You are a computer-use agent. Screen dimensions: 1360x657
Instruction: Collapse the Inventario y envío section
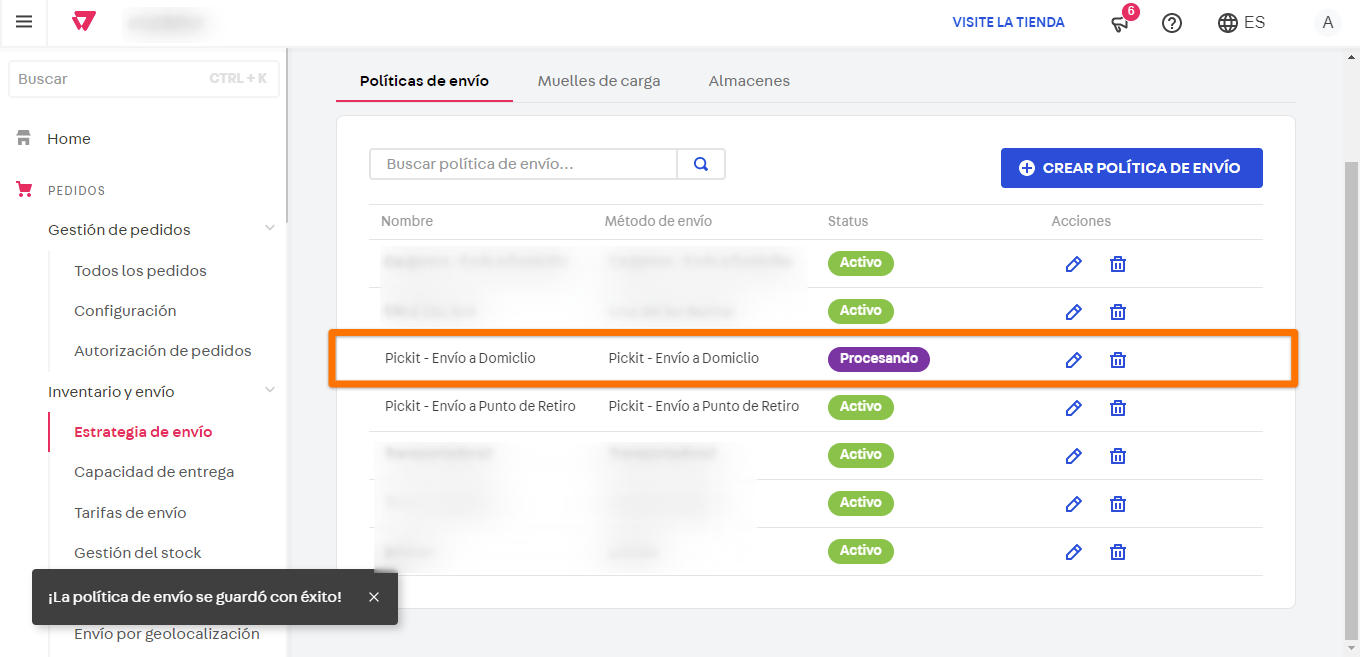[269, 391]
